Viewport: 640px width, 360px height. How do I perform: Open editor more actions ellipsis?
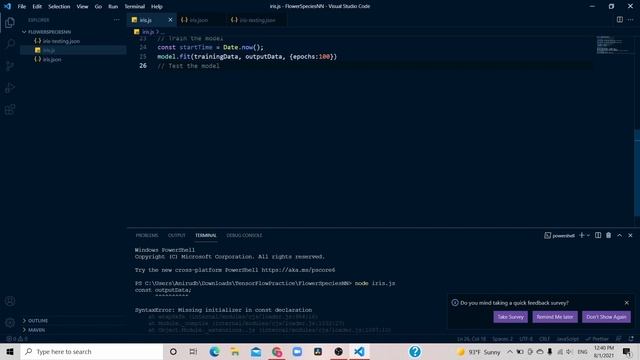[631, 20]
